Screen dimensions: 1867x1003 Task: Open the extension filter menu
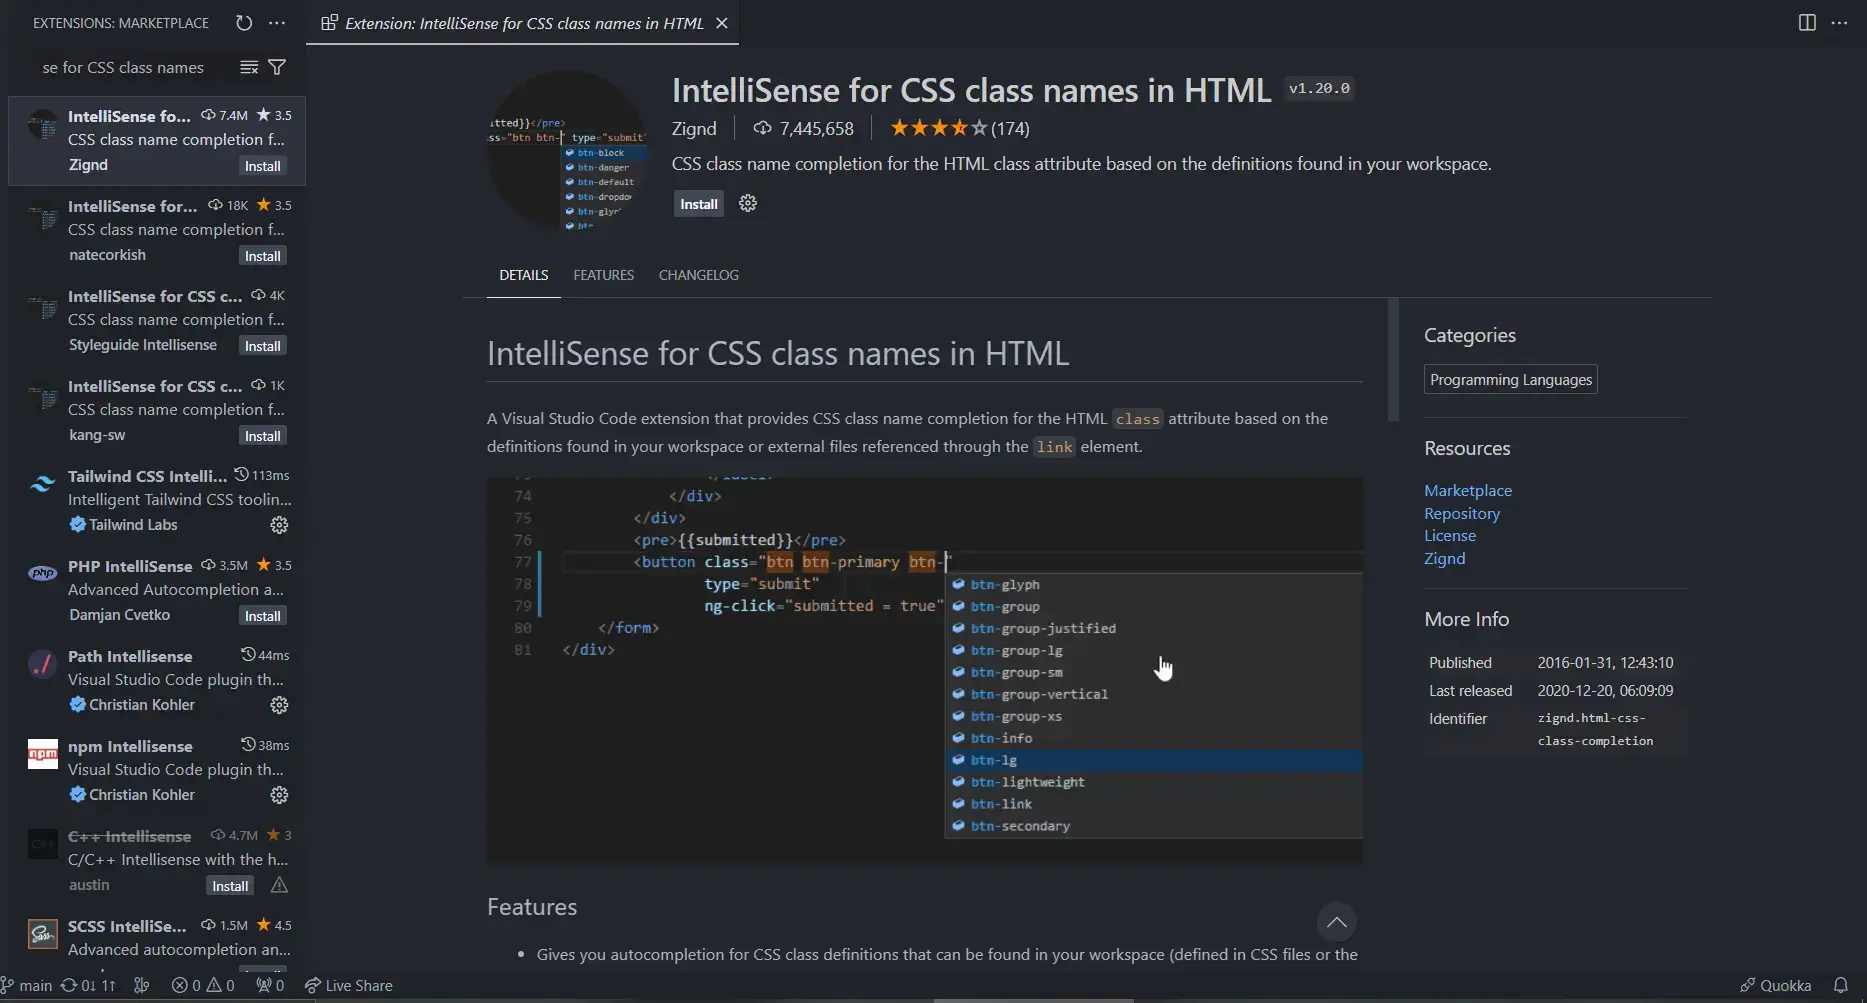[x=277, y=67]
